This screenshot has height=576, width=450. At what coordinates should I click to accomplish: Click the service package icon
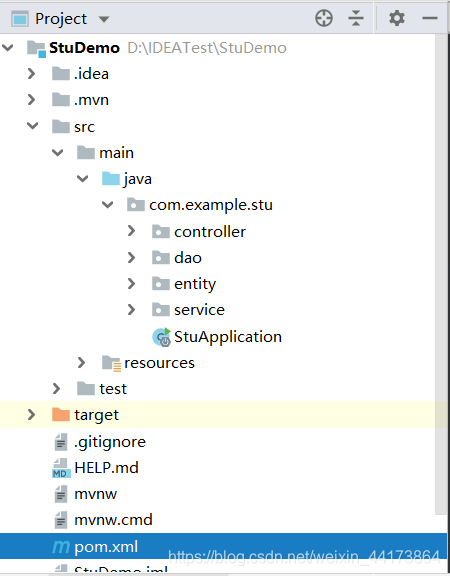(161, 310)
